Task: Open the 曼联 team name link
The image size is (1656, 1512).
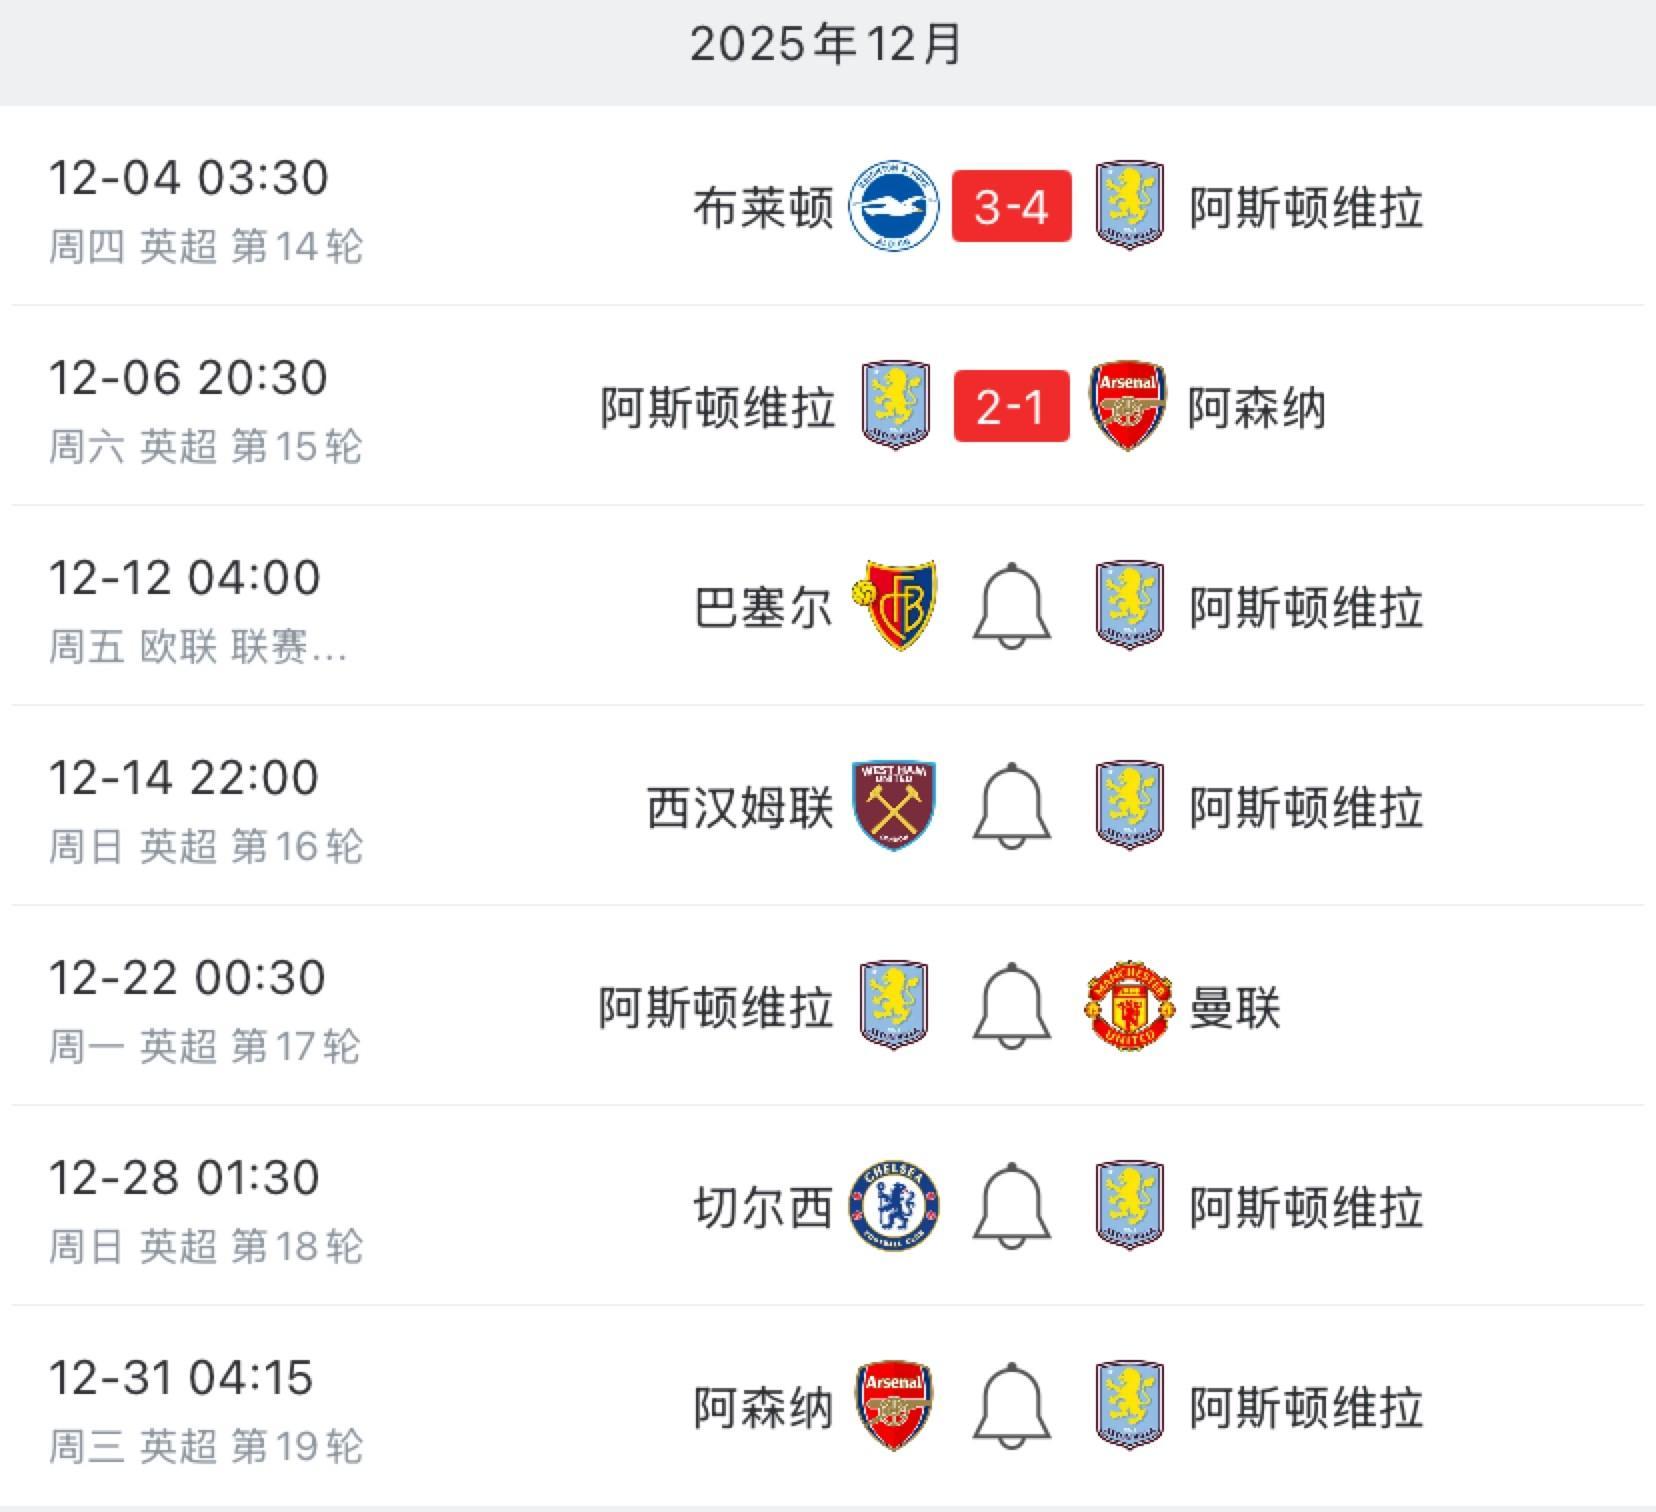Action: click(x=1234, y=1007)
